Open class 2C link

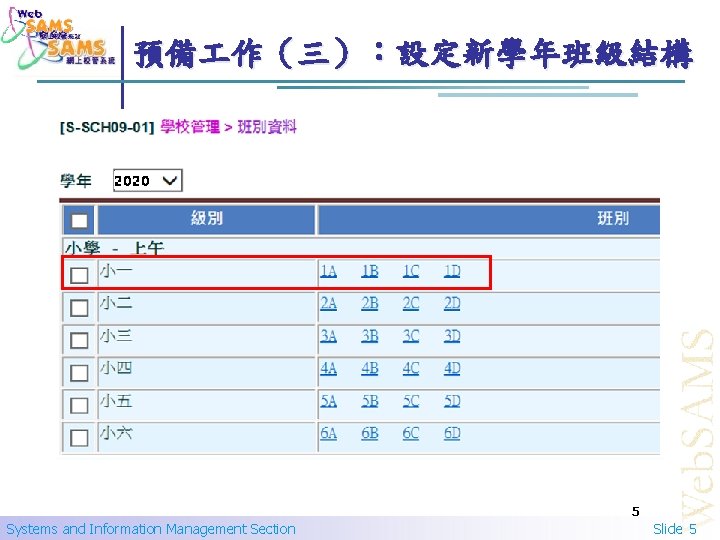(411, 304)
